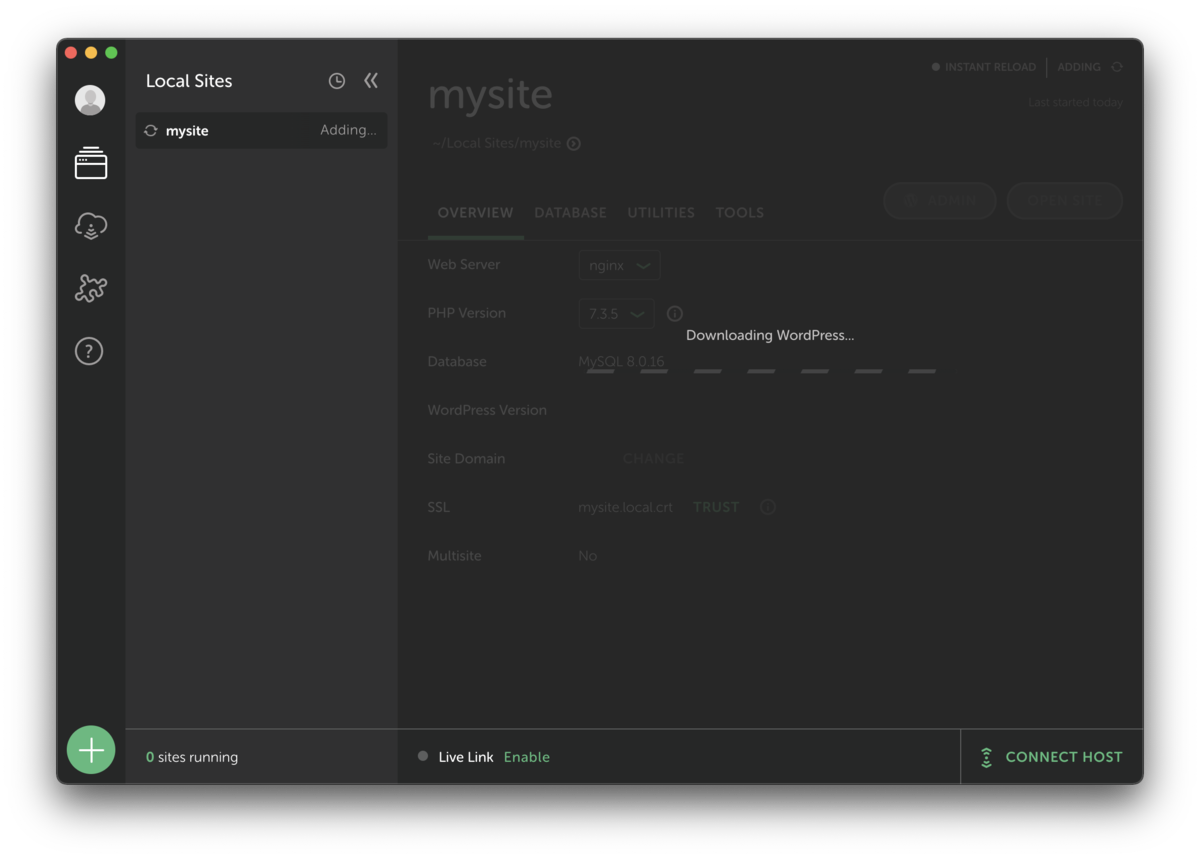This screenshot has width=1200, height=859.
Task: Click the Site Domain Change link
Action: pos(653,459)
